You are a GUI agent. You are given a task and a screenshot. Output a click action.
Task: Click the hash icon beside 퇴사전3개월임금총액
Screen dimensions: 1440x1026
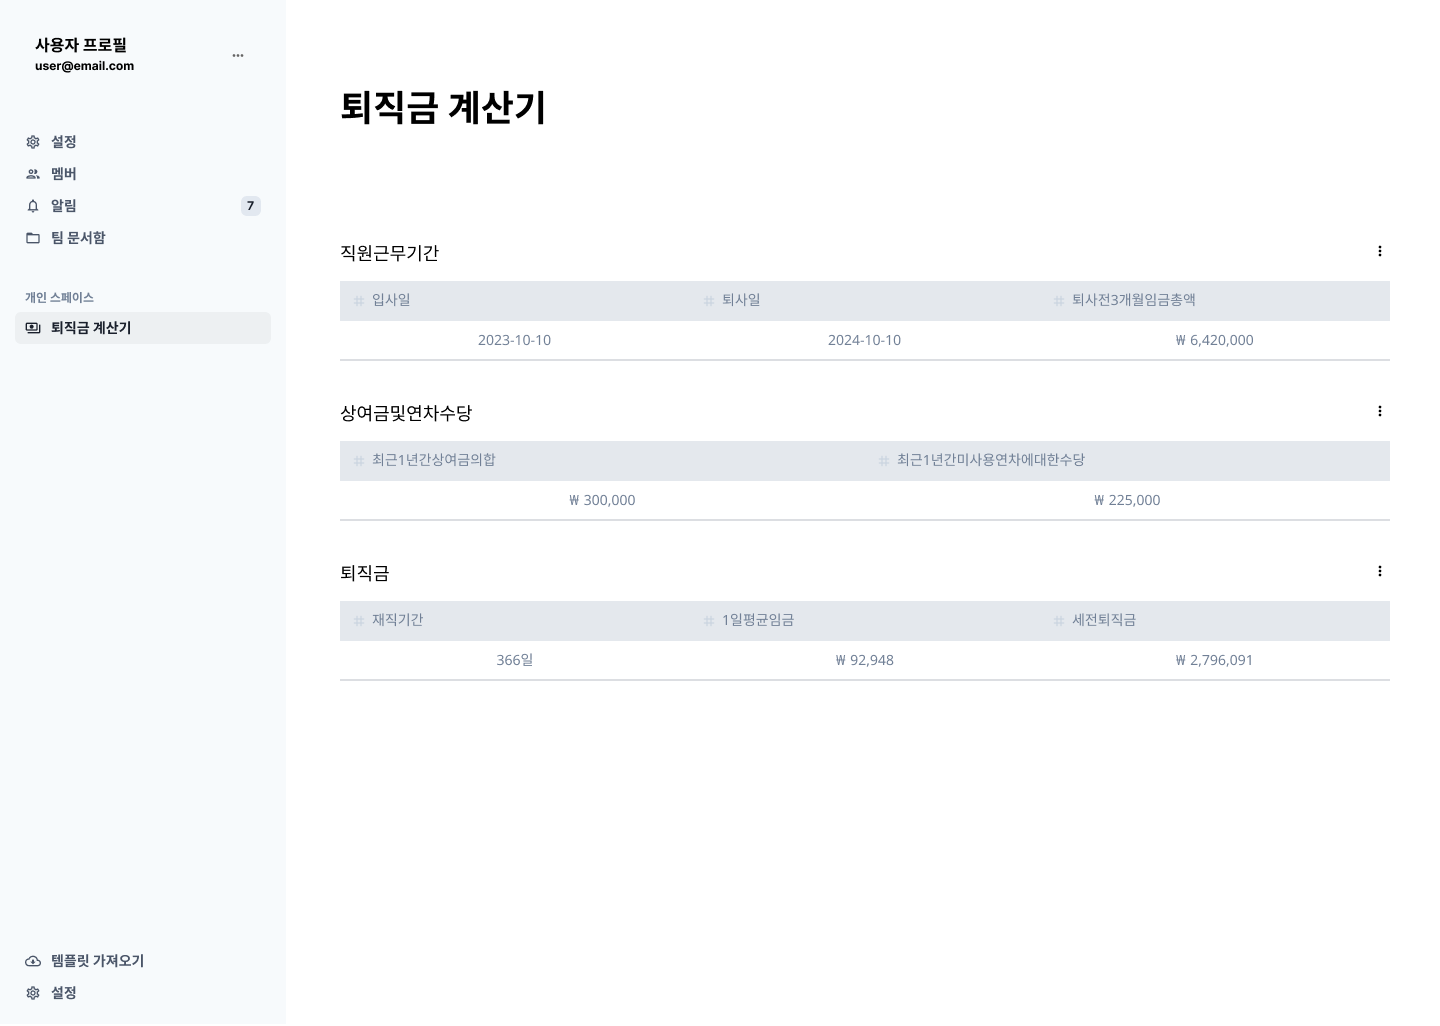[x=1059, y=301]
